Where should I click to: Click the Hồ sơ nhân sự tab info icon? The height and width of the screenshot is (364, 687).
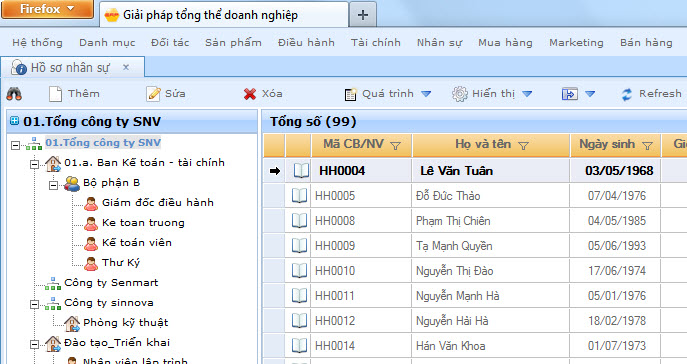coord(19,67)
